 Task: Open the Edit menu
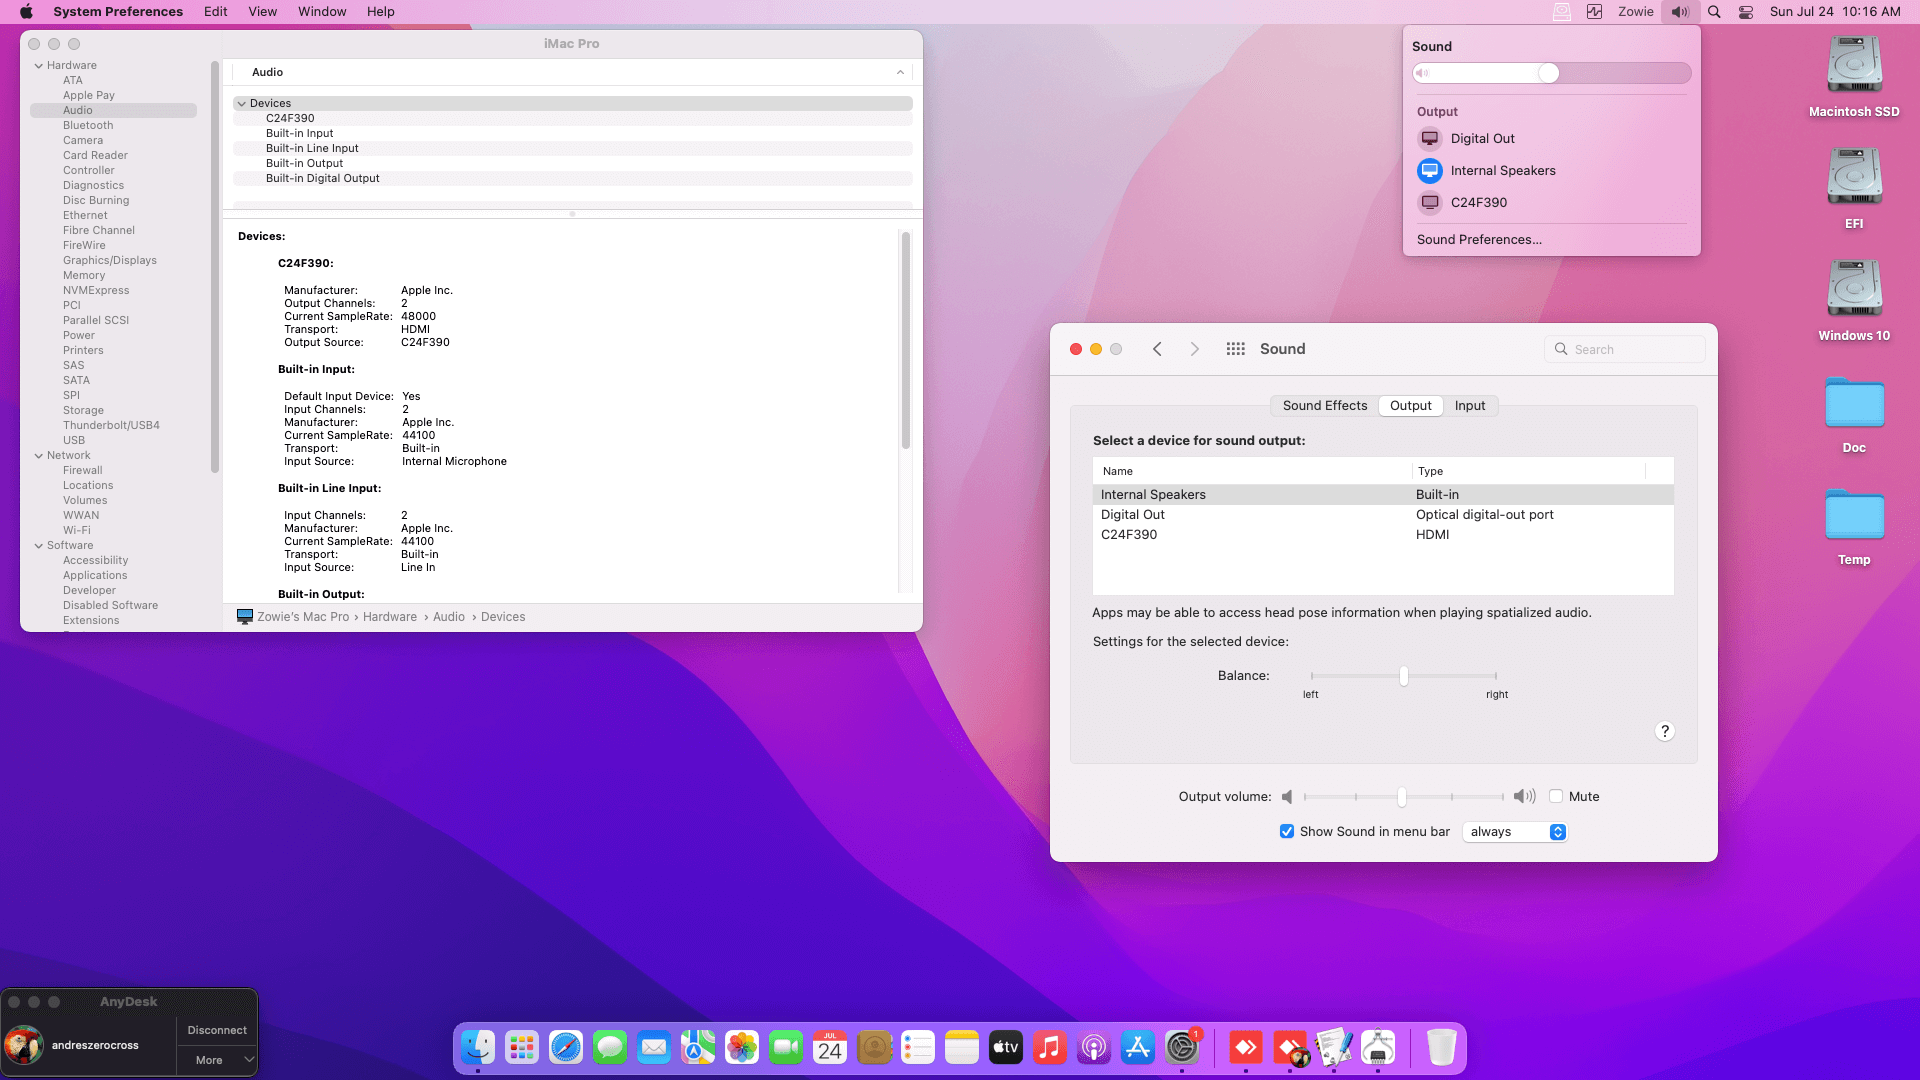coord(215,12)
